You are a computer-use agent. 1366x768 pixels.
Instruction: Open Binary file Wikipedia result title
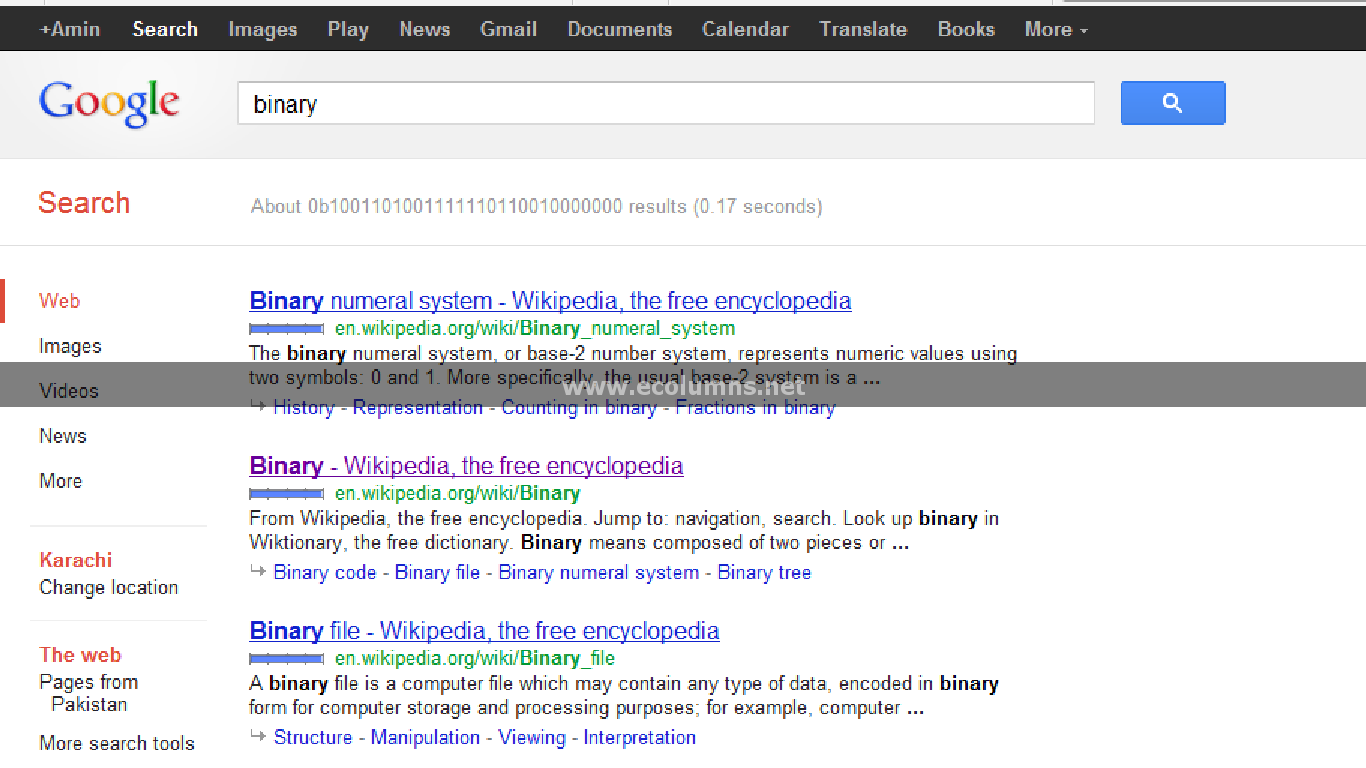484,631
